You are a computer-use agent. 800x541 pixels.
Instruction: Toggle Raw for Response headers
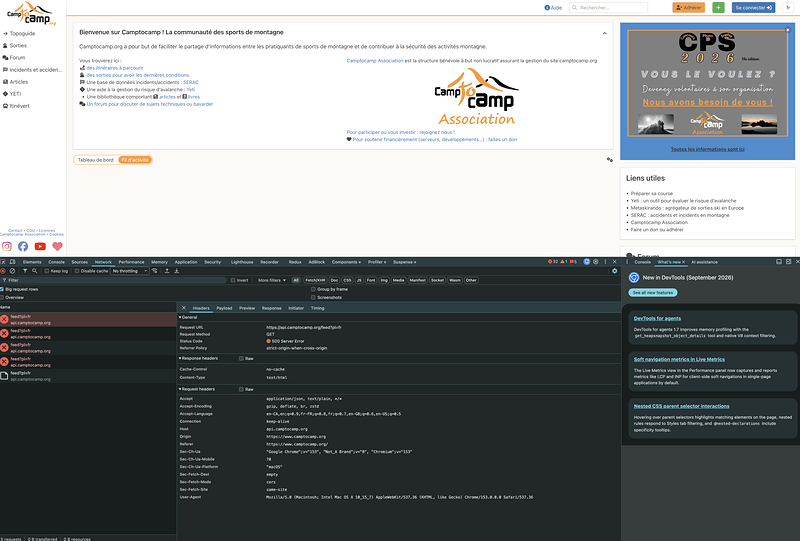(x=241, y=358)
